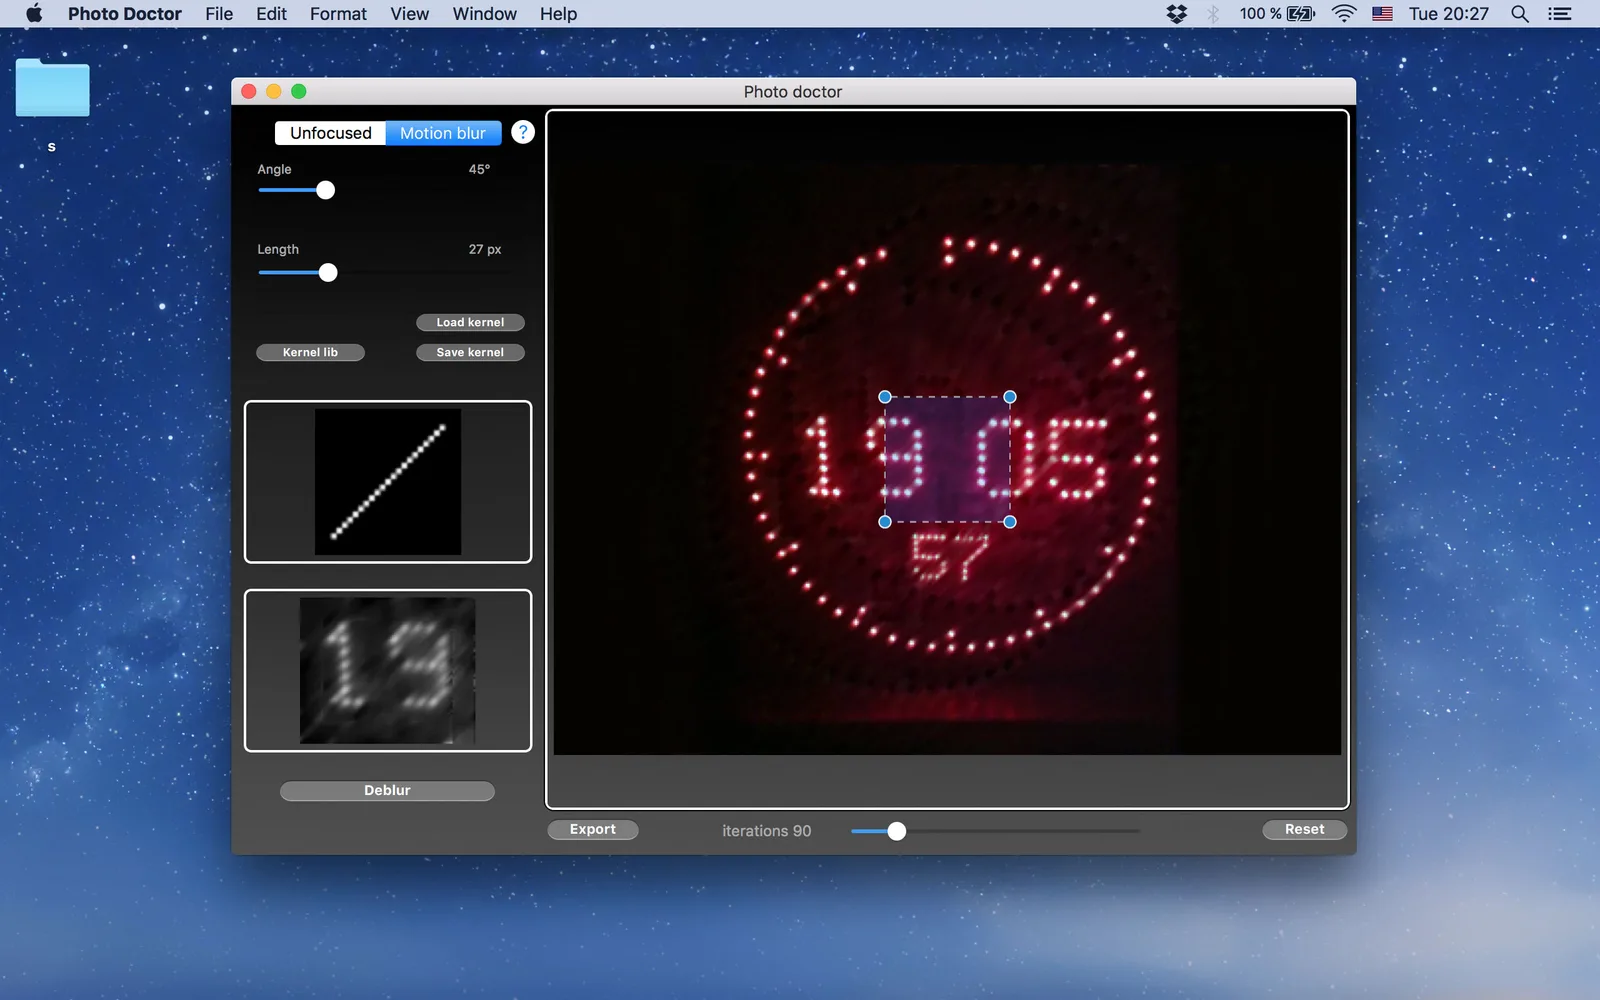Screen dimensions: 1600x1000
Task: Click the Bluetooth icon in menu bar
Action: [x=1213, y=13]
